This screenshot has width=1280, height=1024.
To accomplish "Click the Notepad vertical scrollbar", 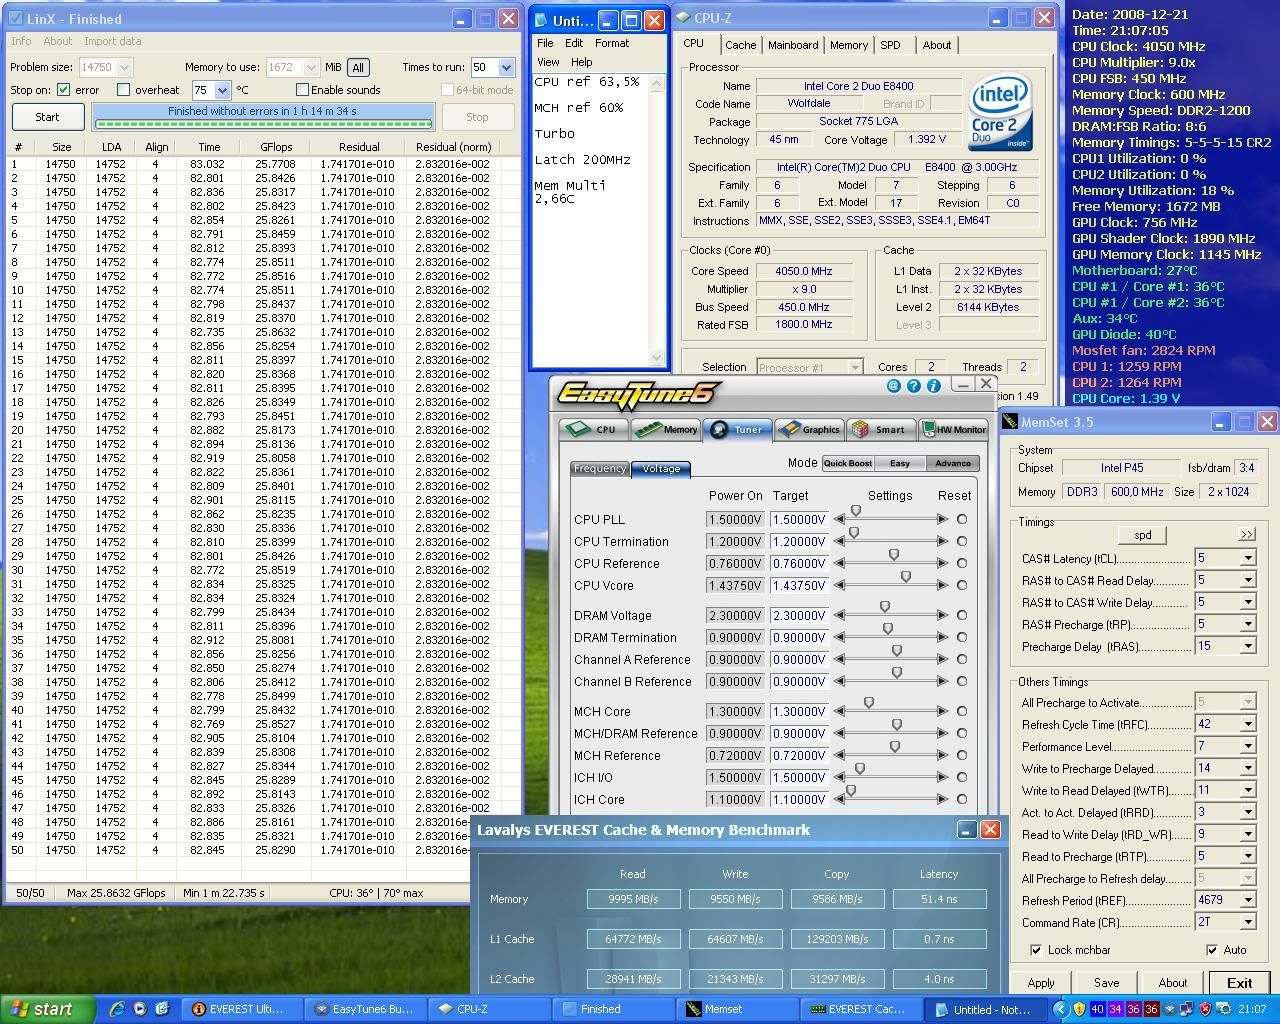I will tap(657, 221).
